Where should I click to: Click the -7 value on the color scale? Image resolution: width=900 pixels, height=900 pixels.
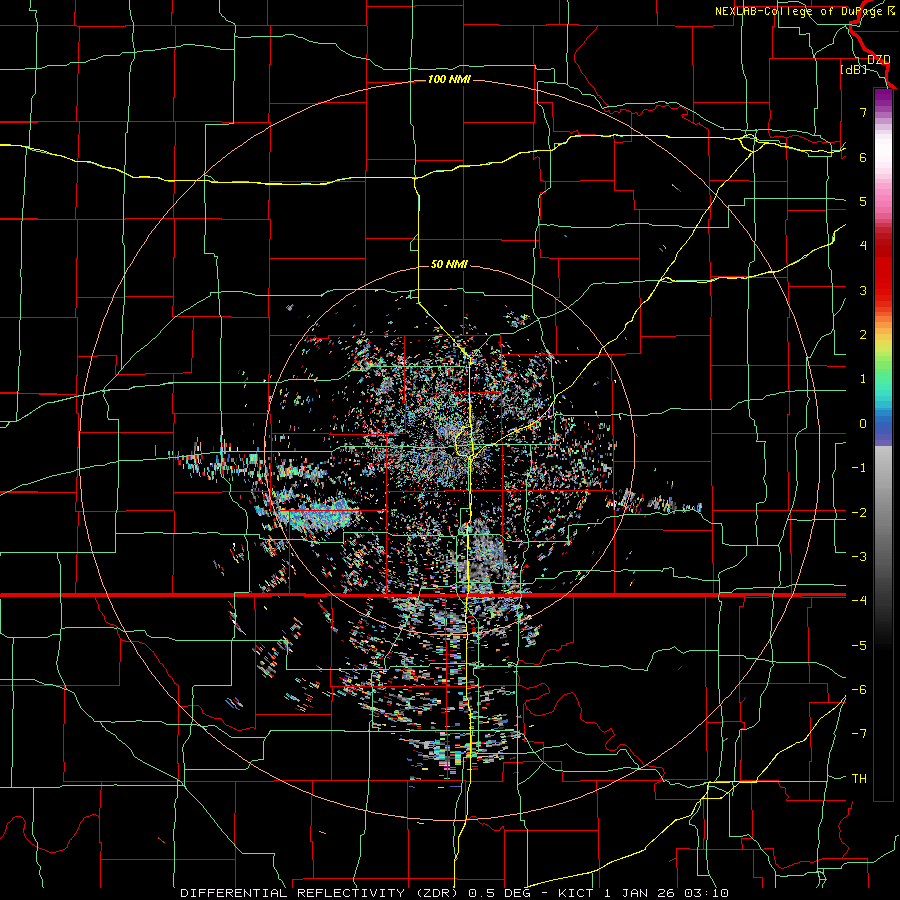(859, 734)
